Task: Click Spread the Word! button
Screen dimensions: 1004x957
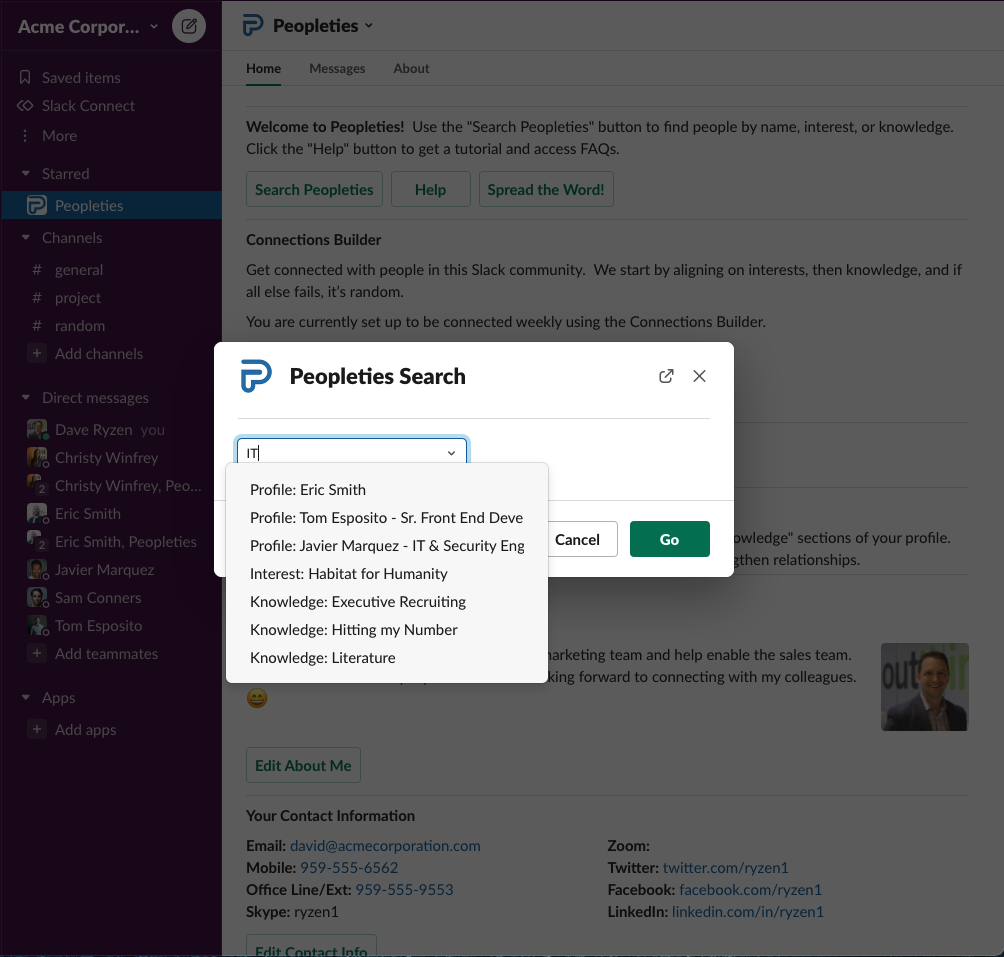Action: pos(546,189)
